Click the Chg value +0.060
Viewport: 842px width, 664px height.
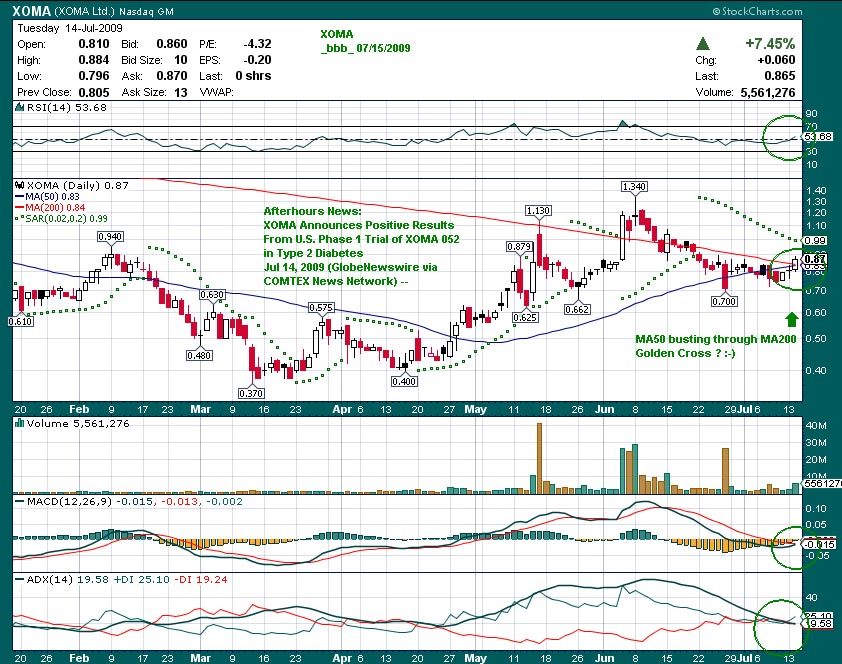click(x=776, y=60)
